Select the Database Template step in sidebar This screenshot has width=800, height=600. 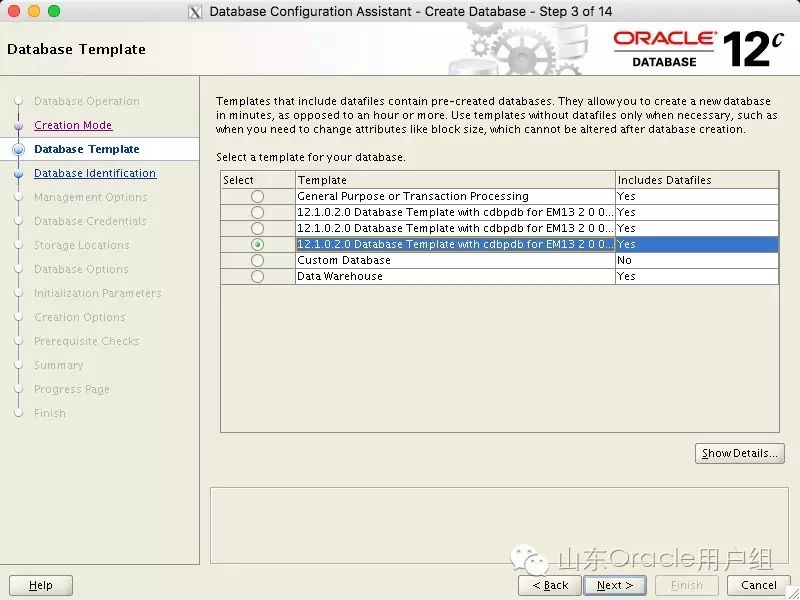tap(87, 149)
